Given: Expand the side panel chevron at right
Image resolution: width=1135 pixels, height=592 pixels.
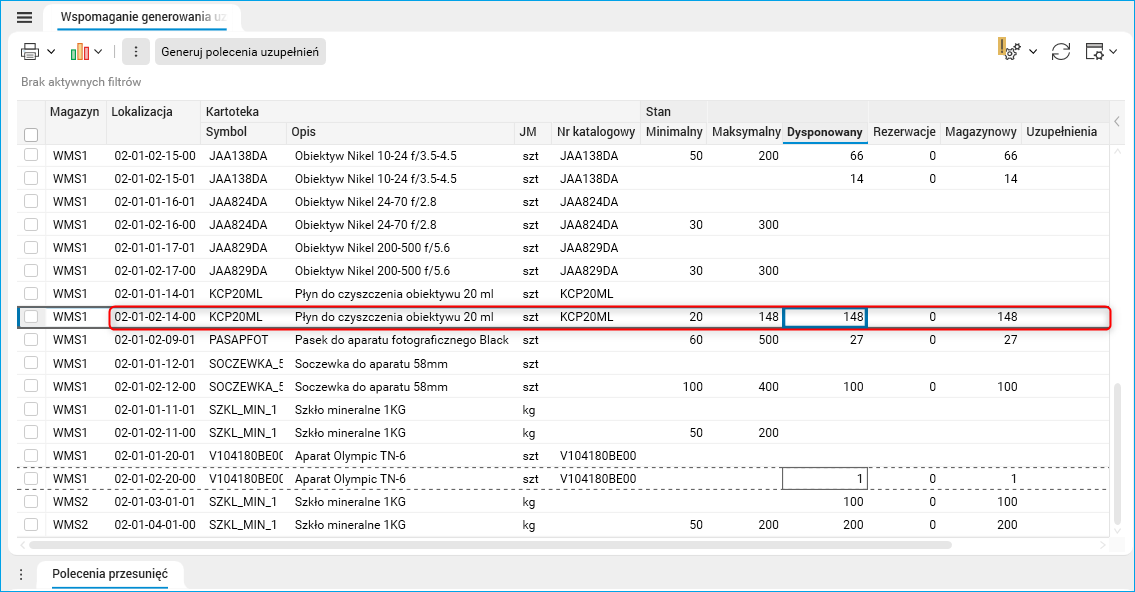Looking at the screenshot, I should [x=1117, y=122].
